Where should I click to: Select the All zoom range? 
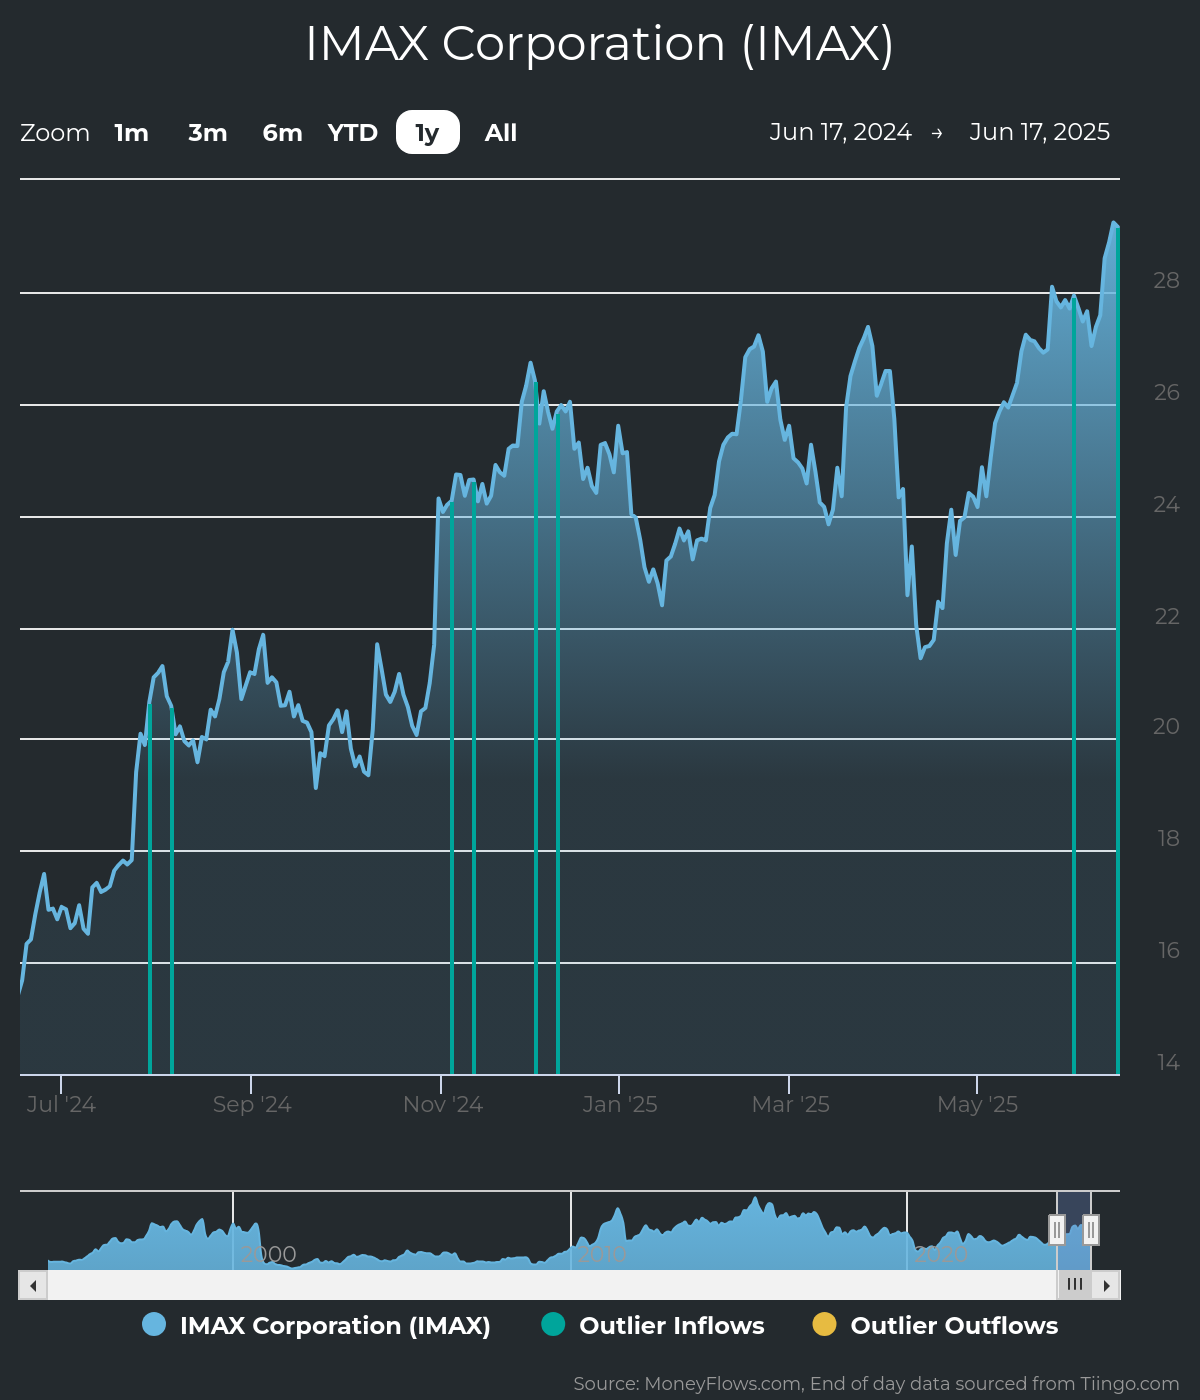(501, 133)
